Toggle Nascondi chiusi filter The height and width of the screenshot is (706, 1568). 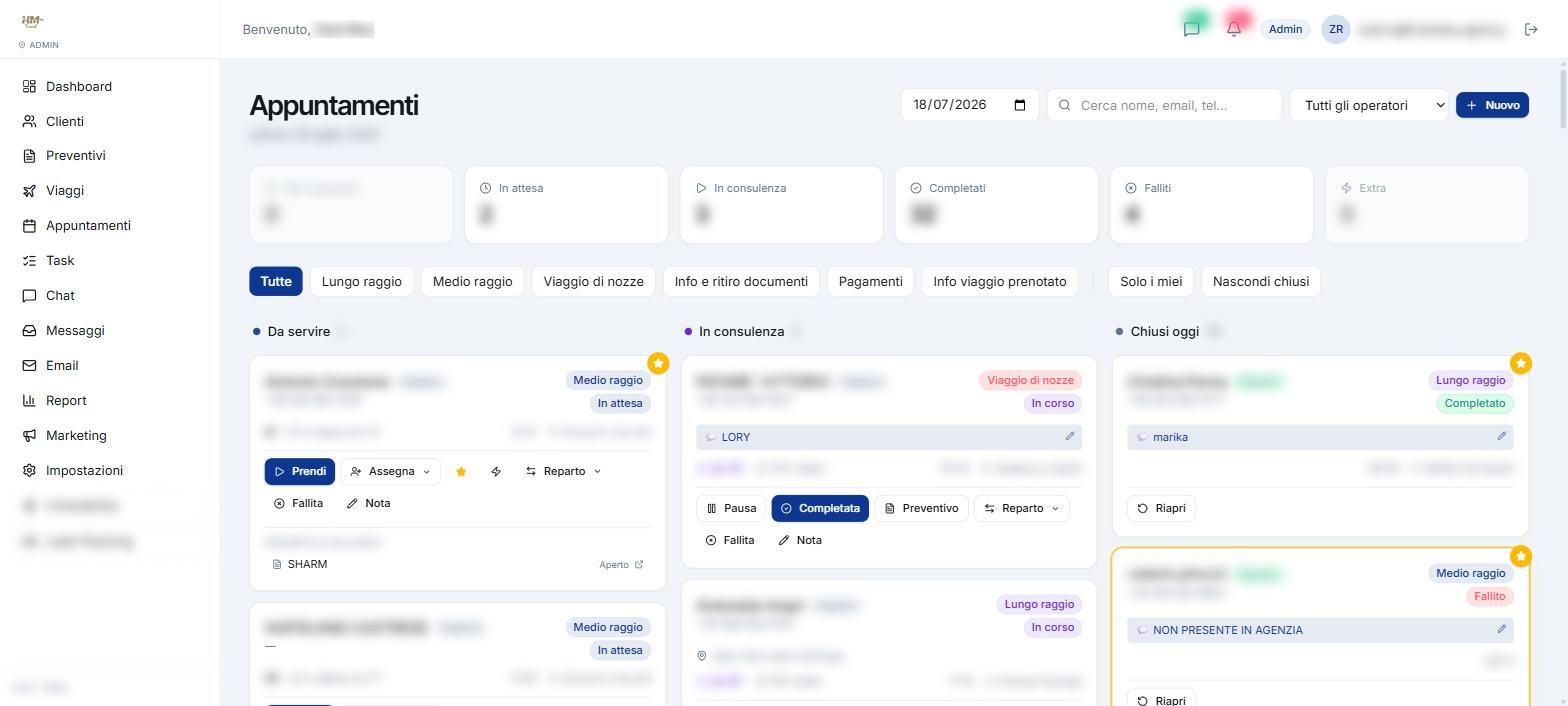click(1261, 281)
